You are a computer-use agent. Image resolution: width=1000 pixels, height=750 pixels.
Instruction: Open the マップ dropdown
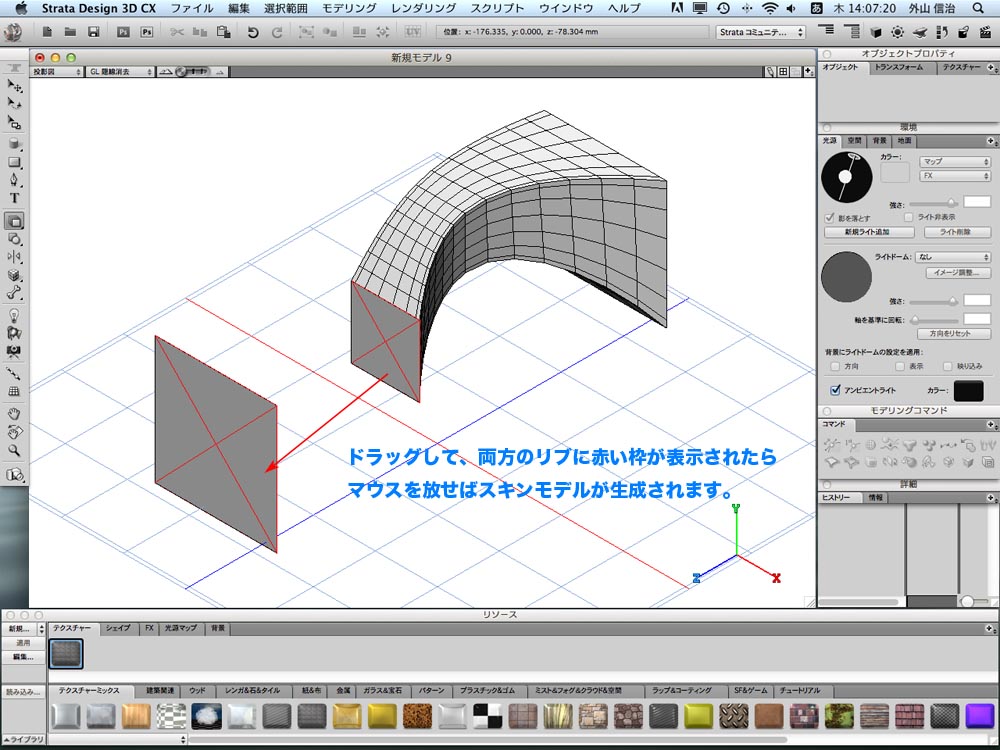pyautogui.click(x=955, y=161)
